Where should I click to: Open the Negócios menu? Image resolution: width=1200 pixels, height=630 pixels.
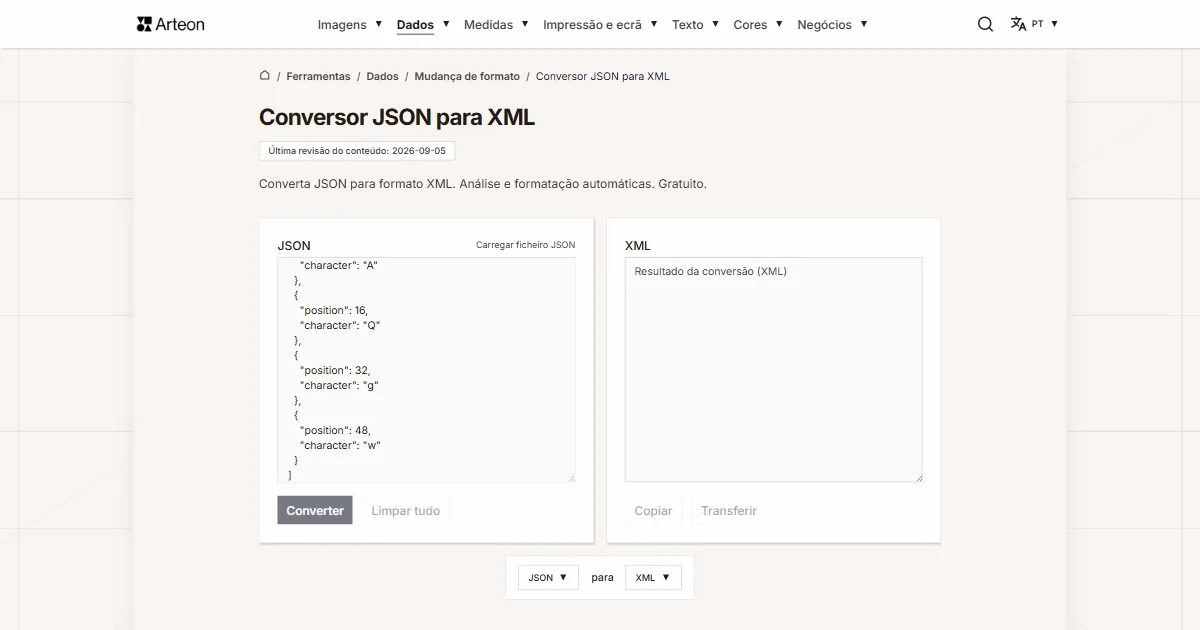click(832, 24)
